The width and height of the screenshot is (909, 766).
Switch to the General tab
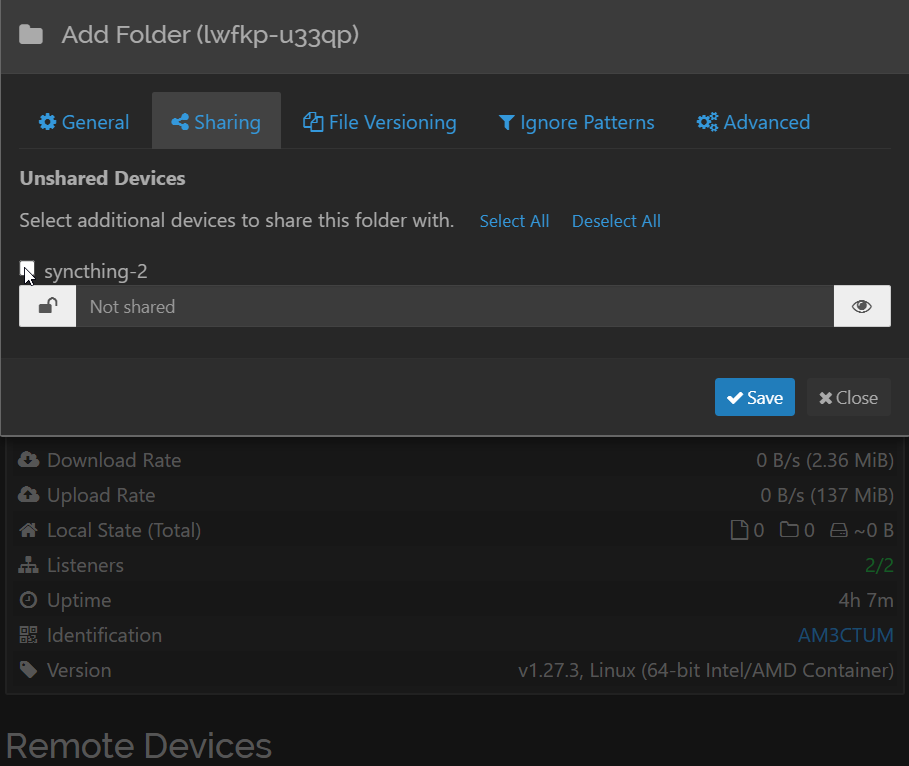tap(84, 122)
